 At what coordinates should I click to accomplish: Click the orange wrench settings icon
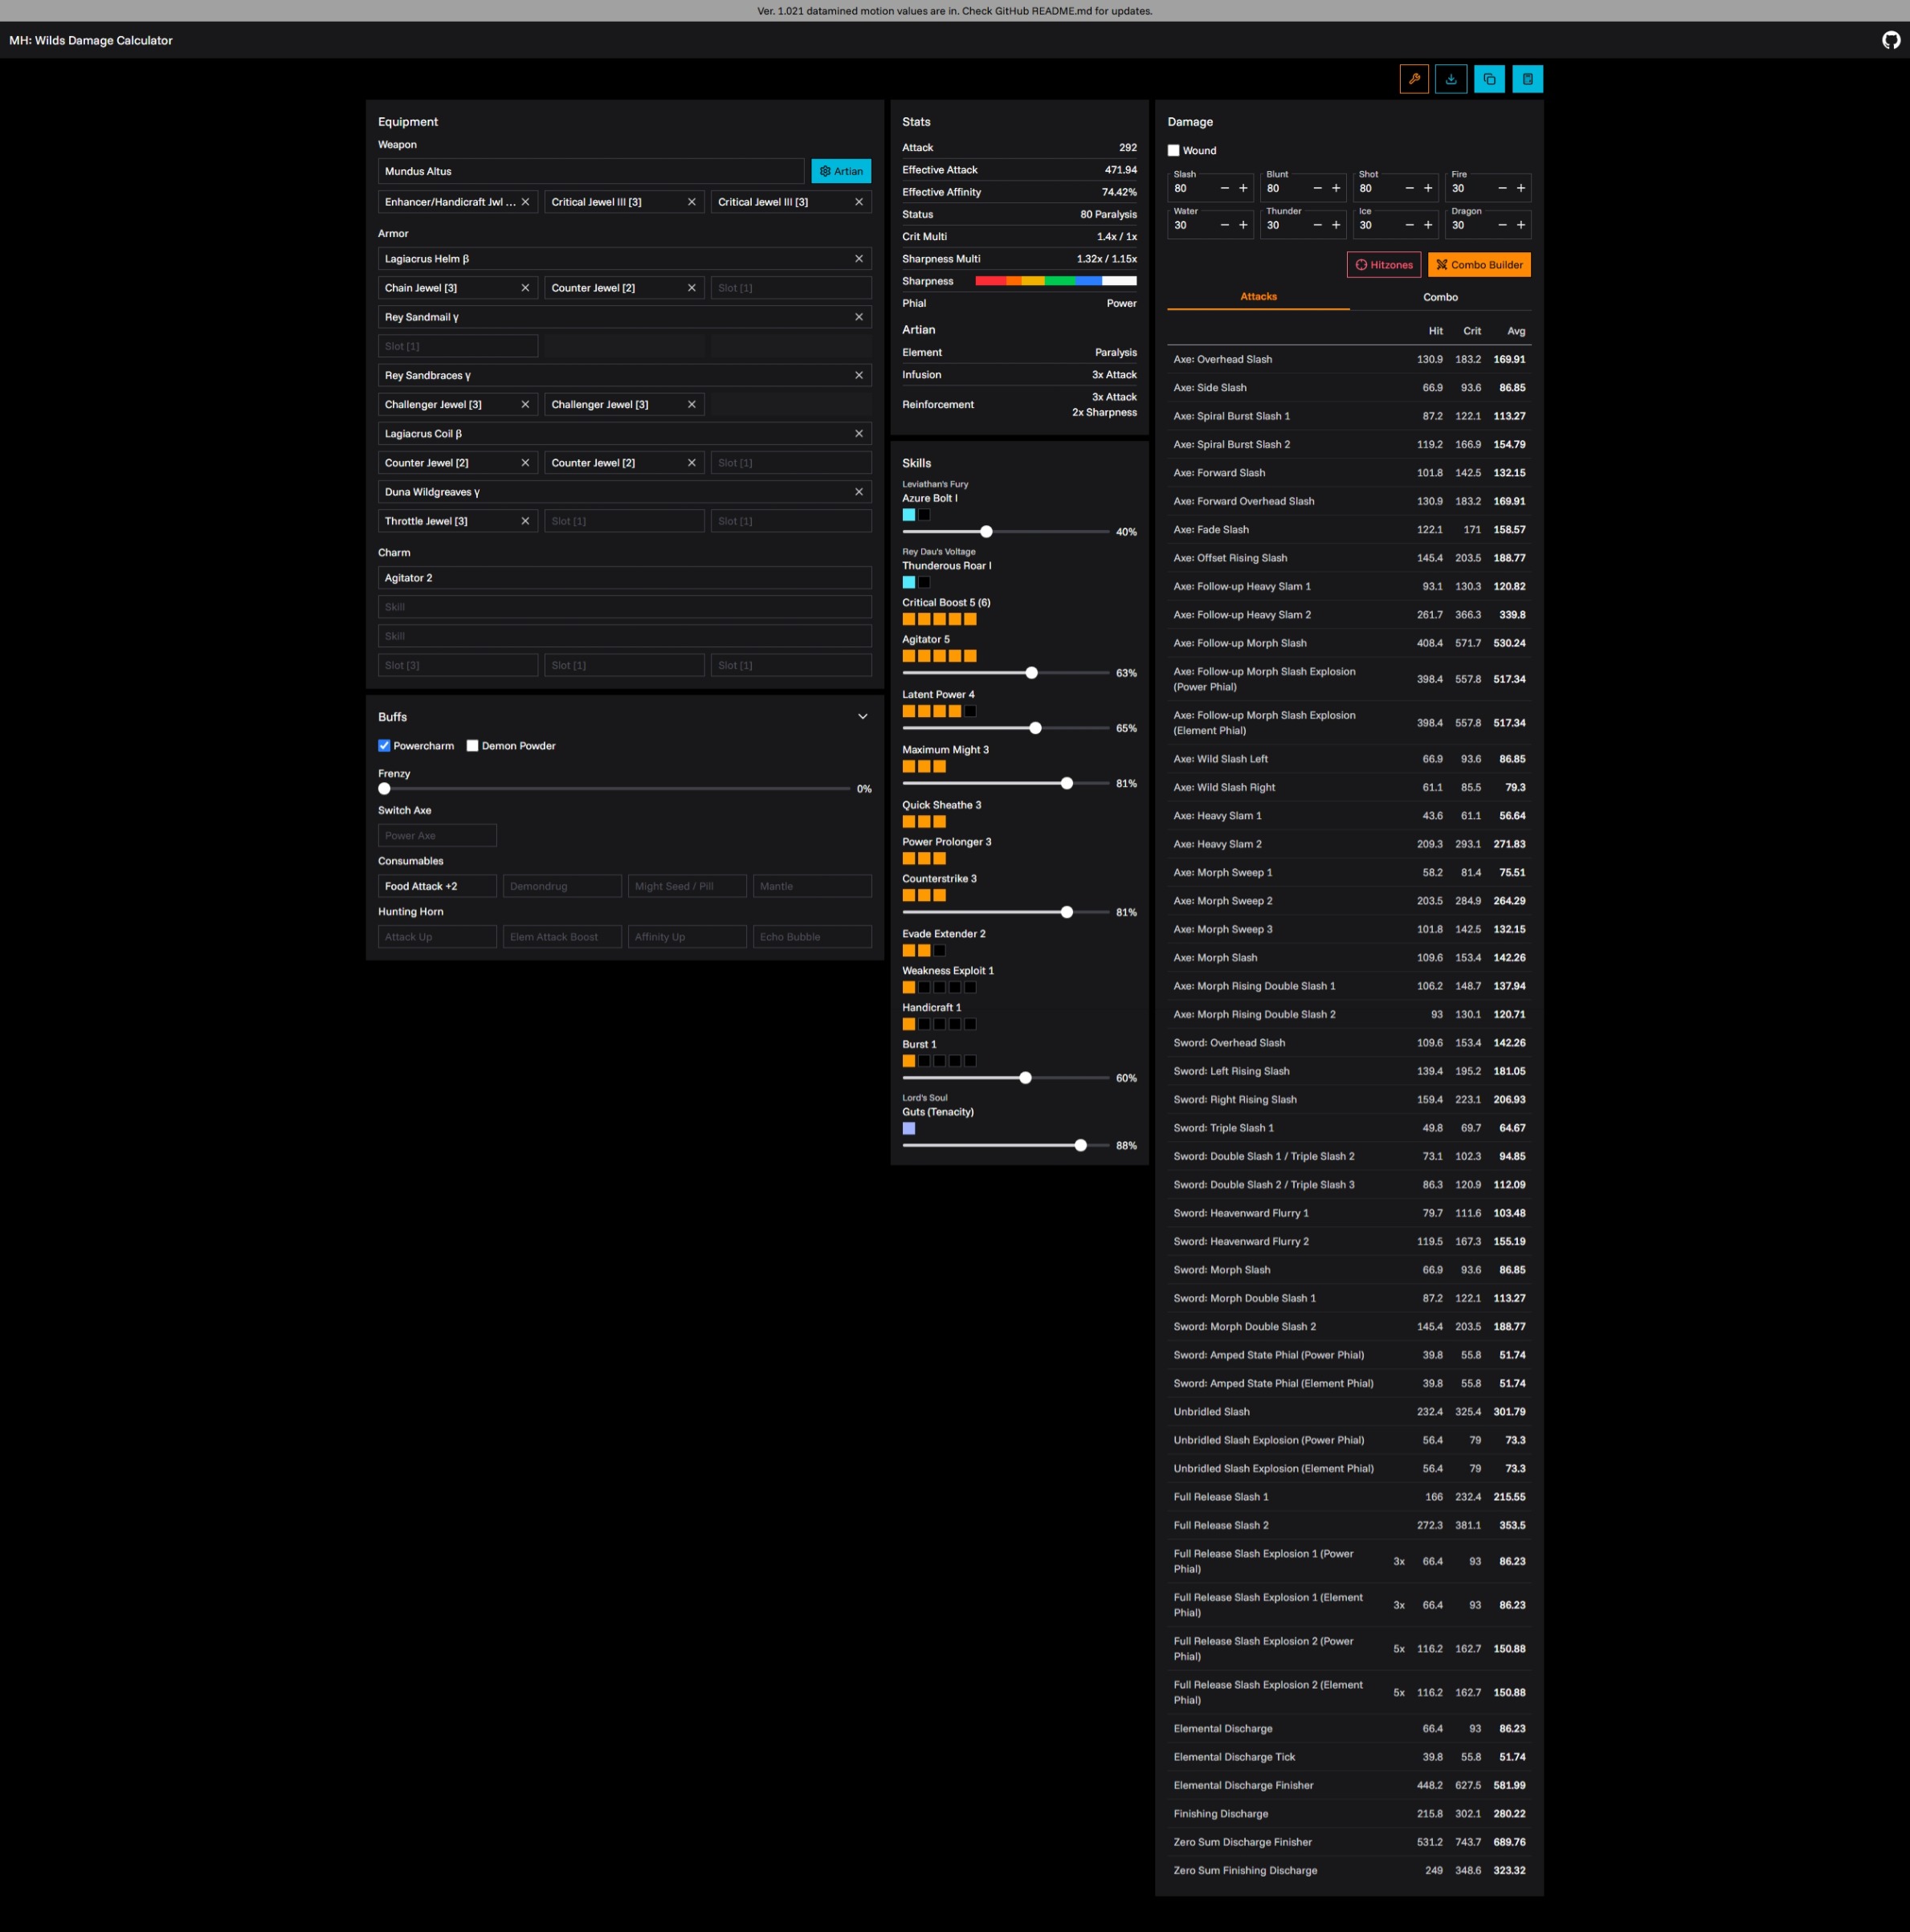click(x=1413, y=79)
